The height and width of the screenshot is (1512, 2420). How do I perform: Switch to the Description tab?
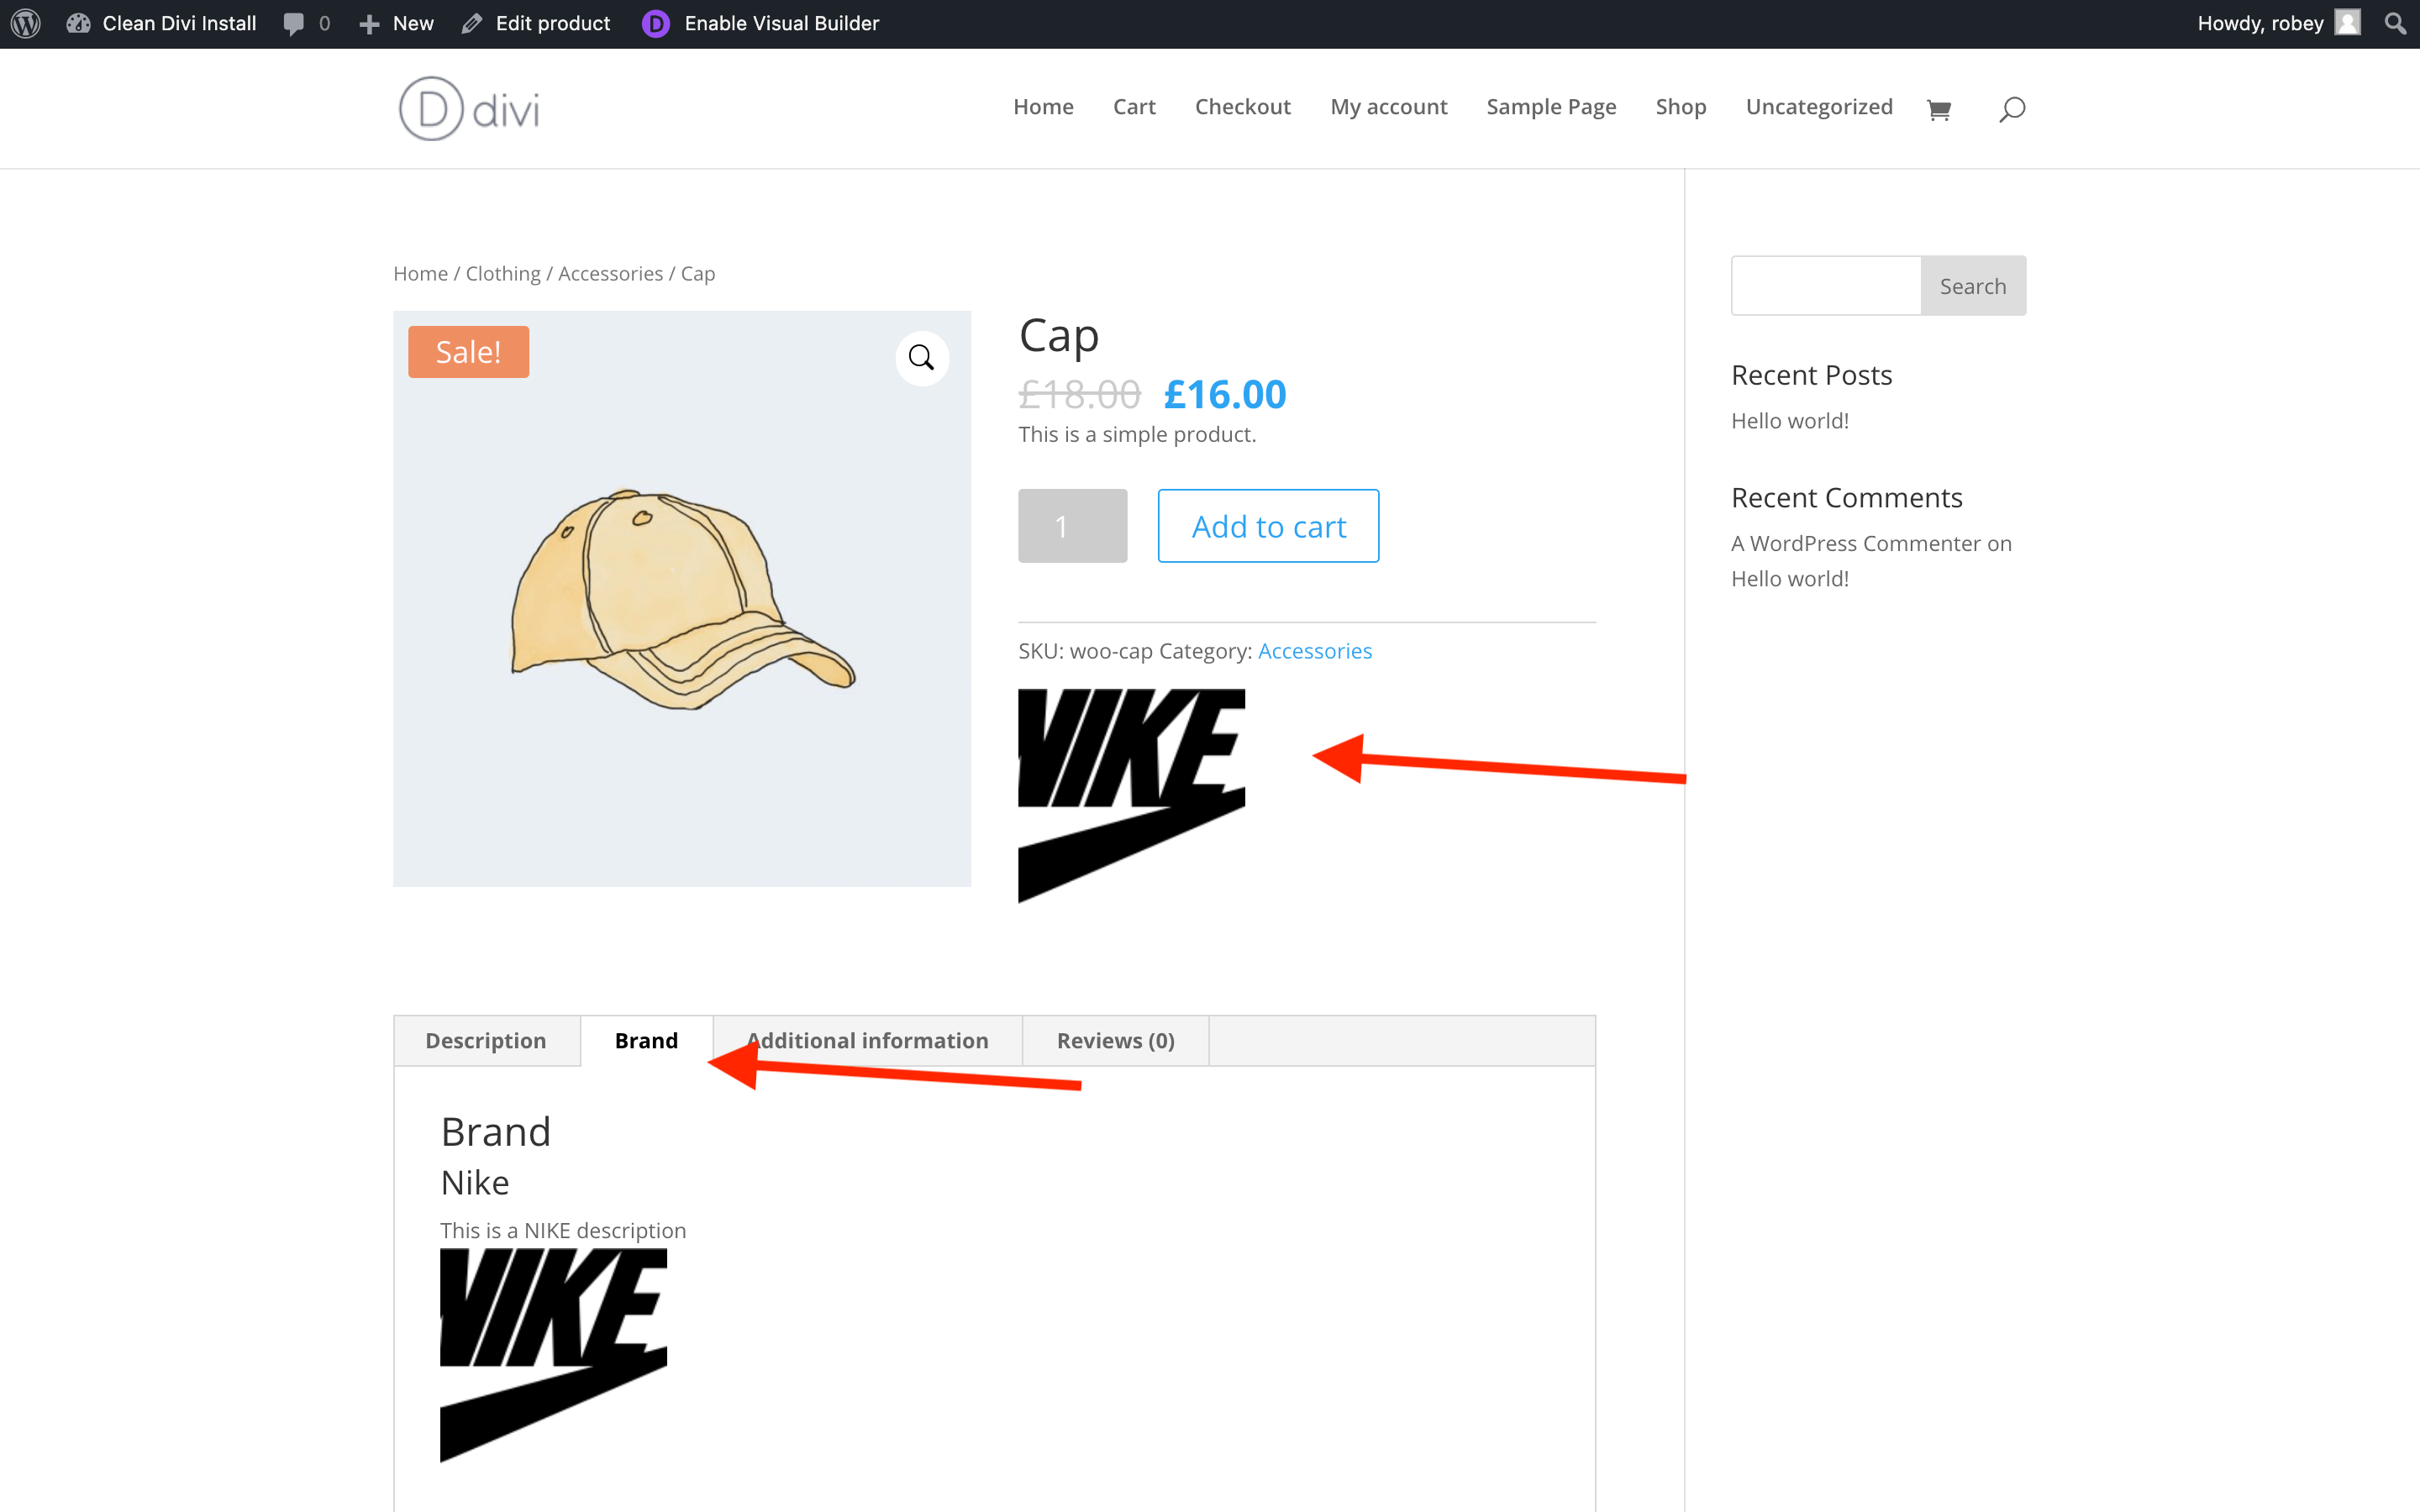click(x=486, y=1041)
